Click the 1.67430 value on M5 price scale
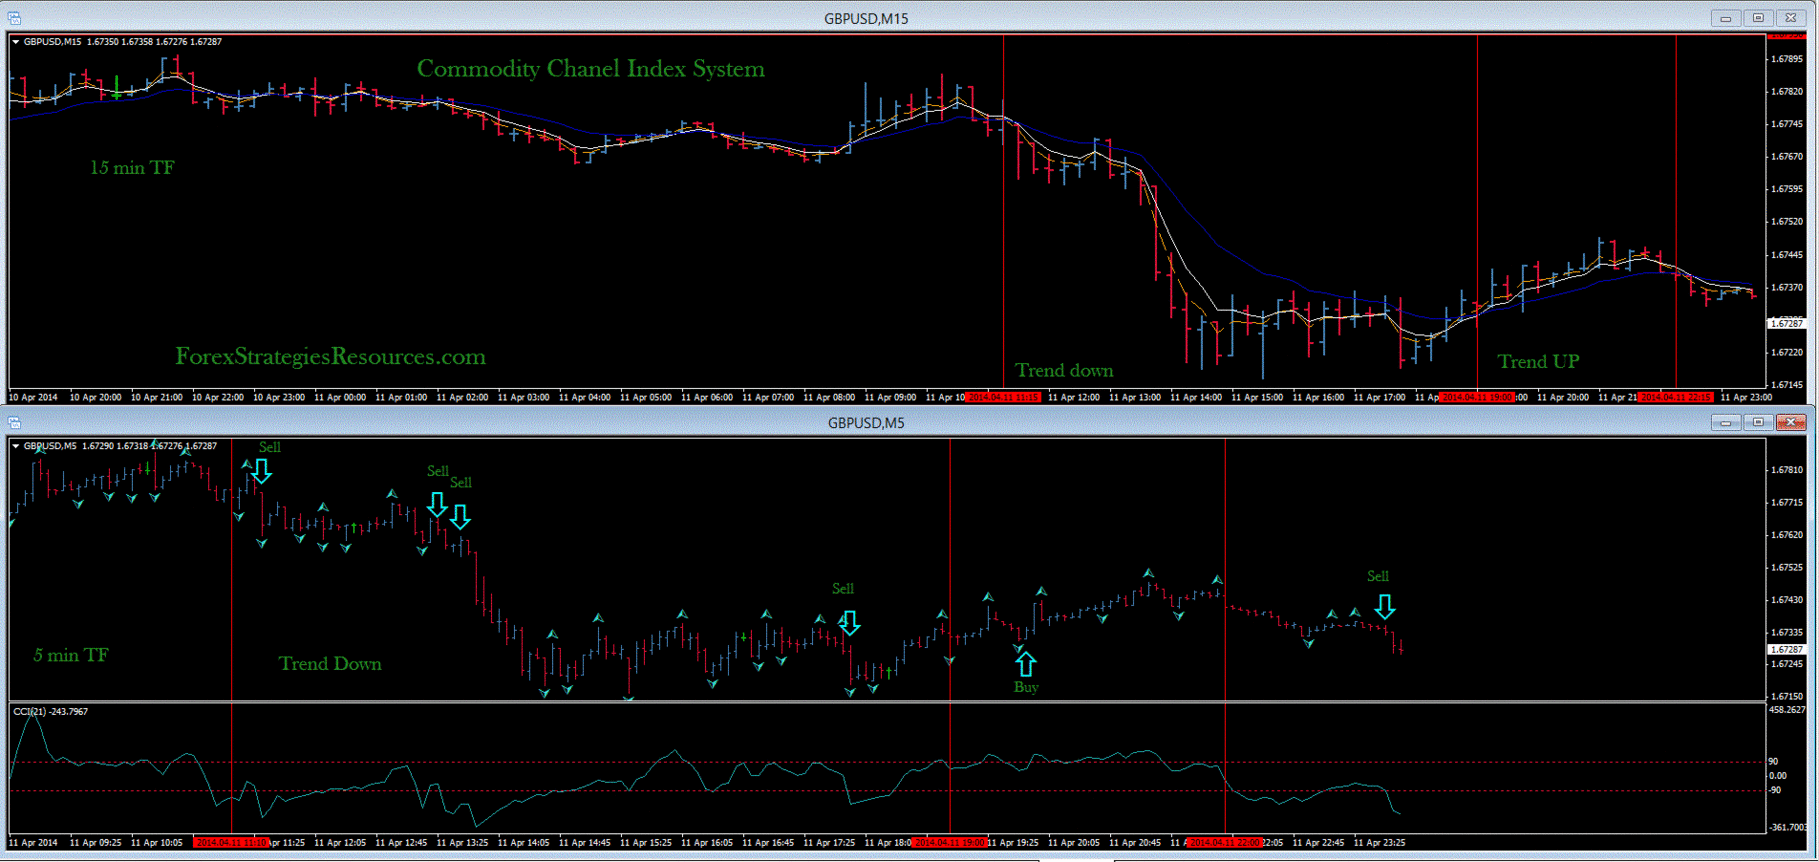Viewport: 1819px width, 862px height. click(1787, 600)
